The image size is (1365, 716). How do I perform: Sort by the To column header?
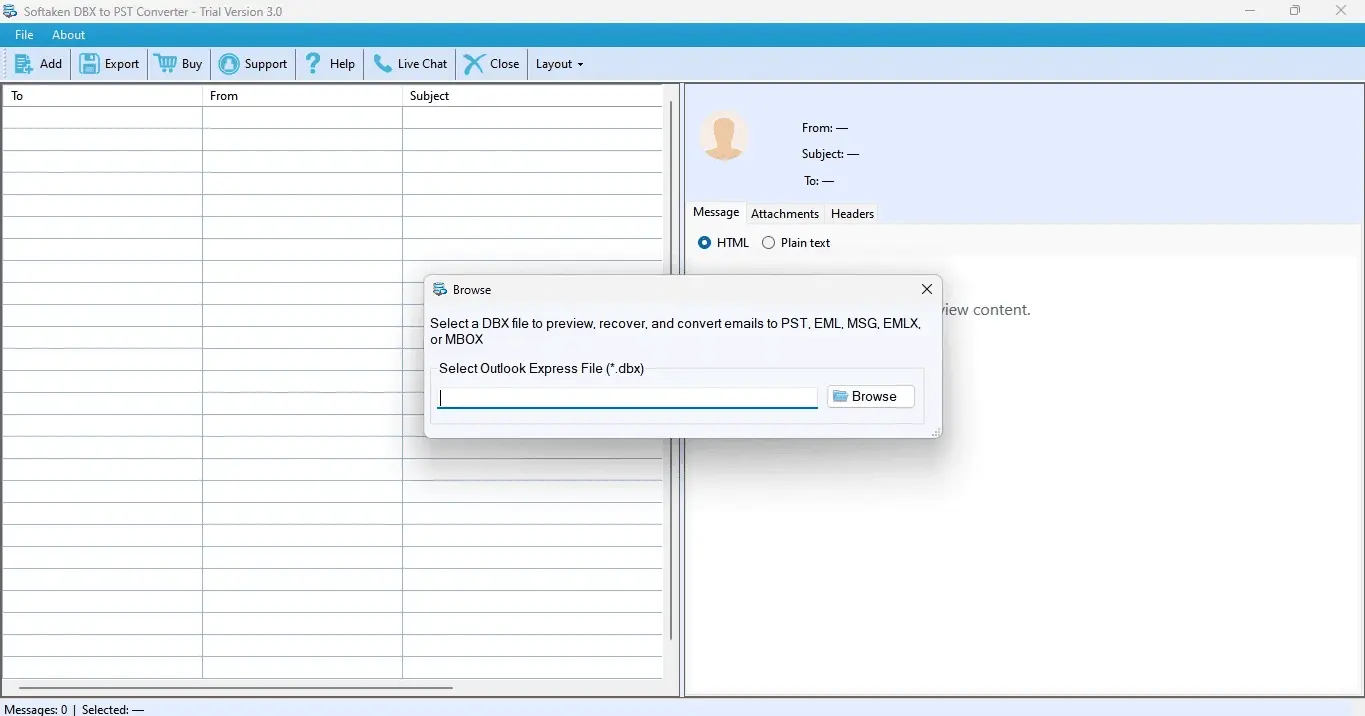(x=102, y=96)
